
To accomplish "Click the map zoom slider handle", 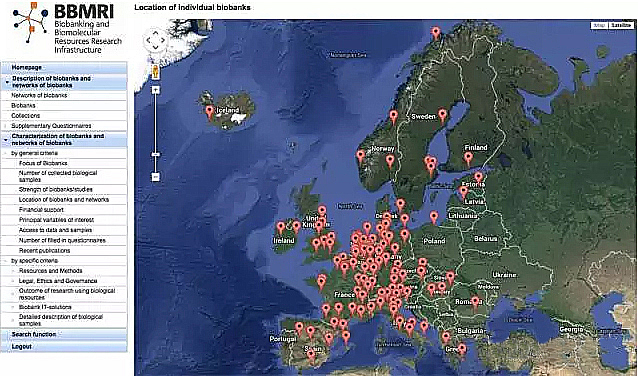I will point(155,155).
